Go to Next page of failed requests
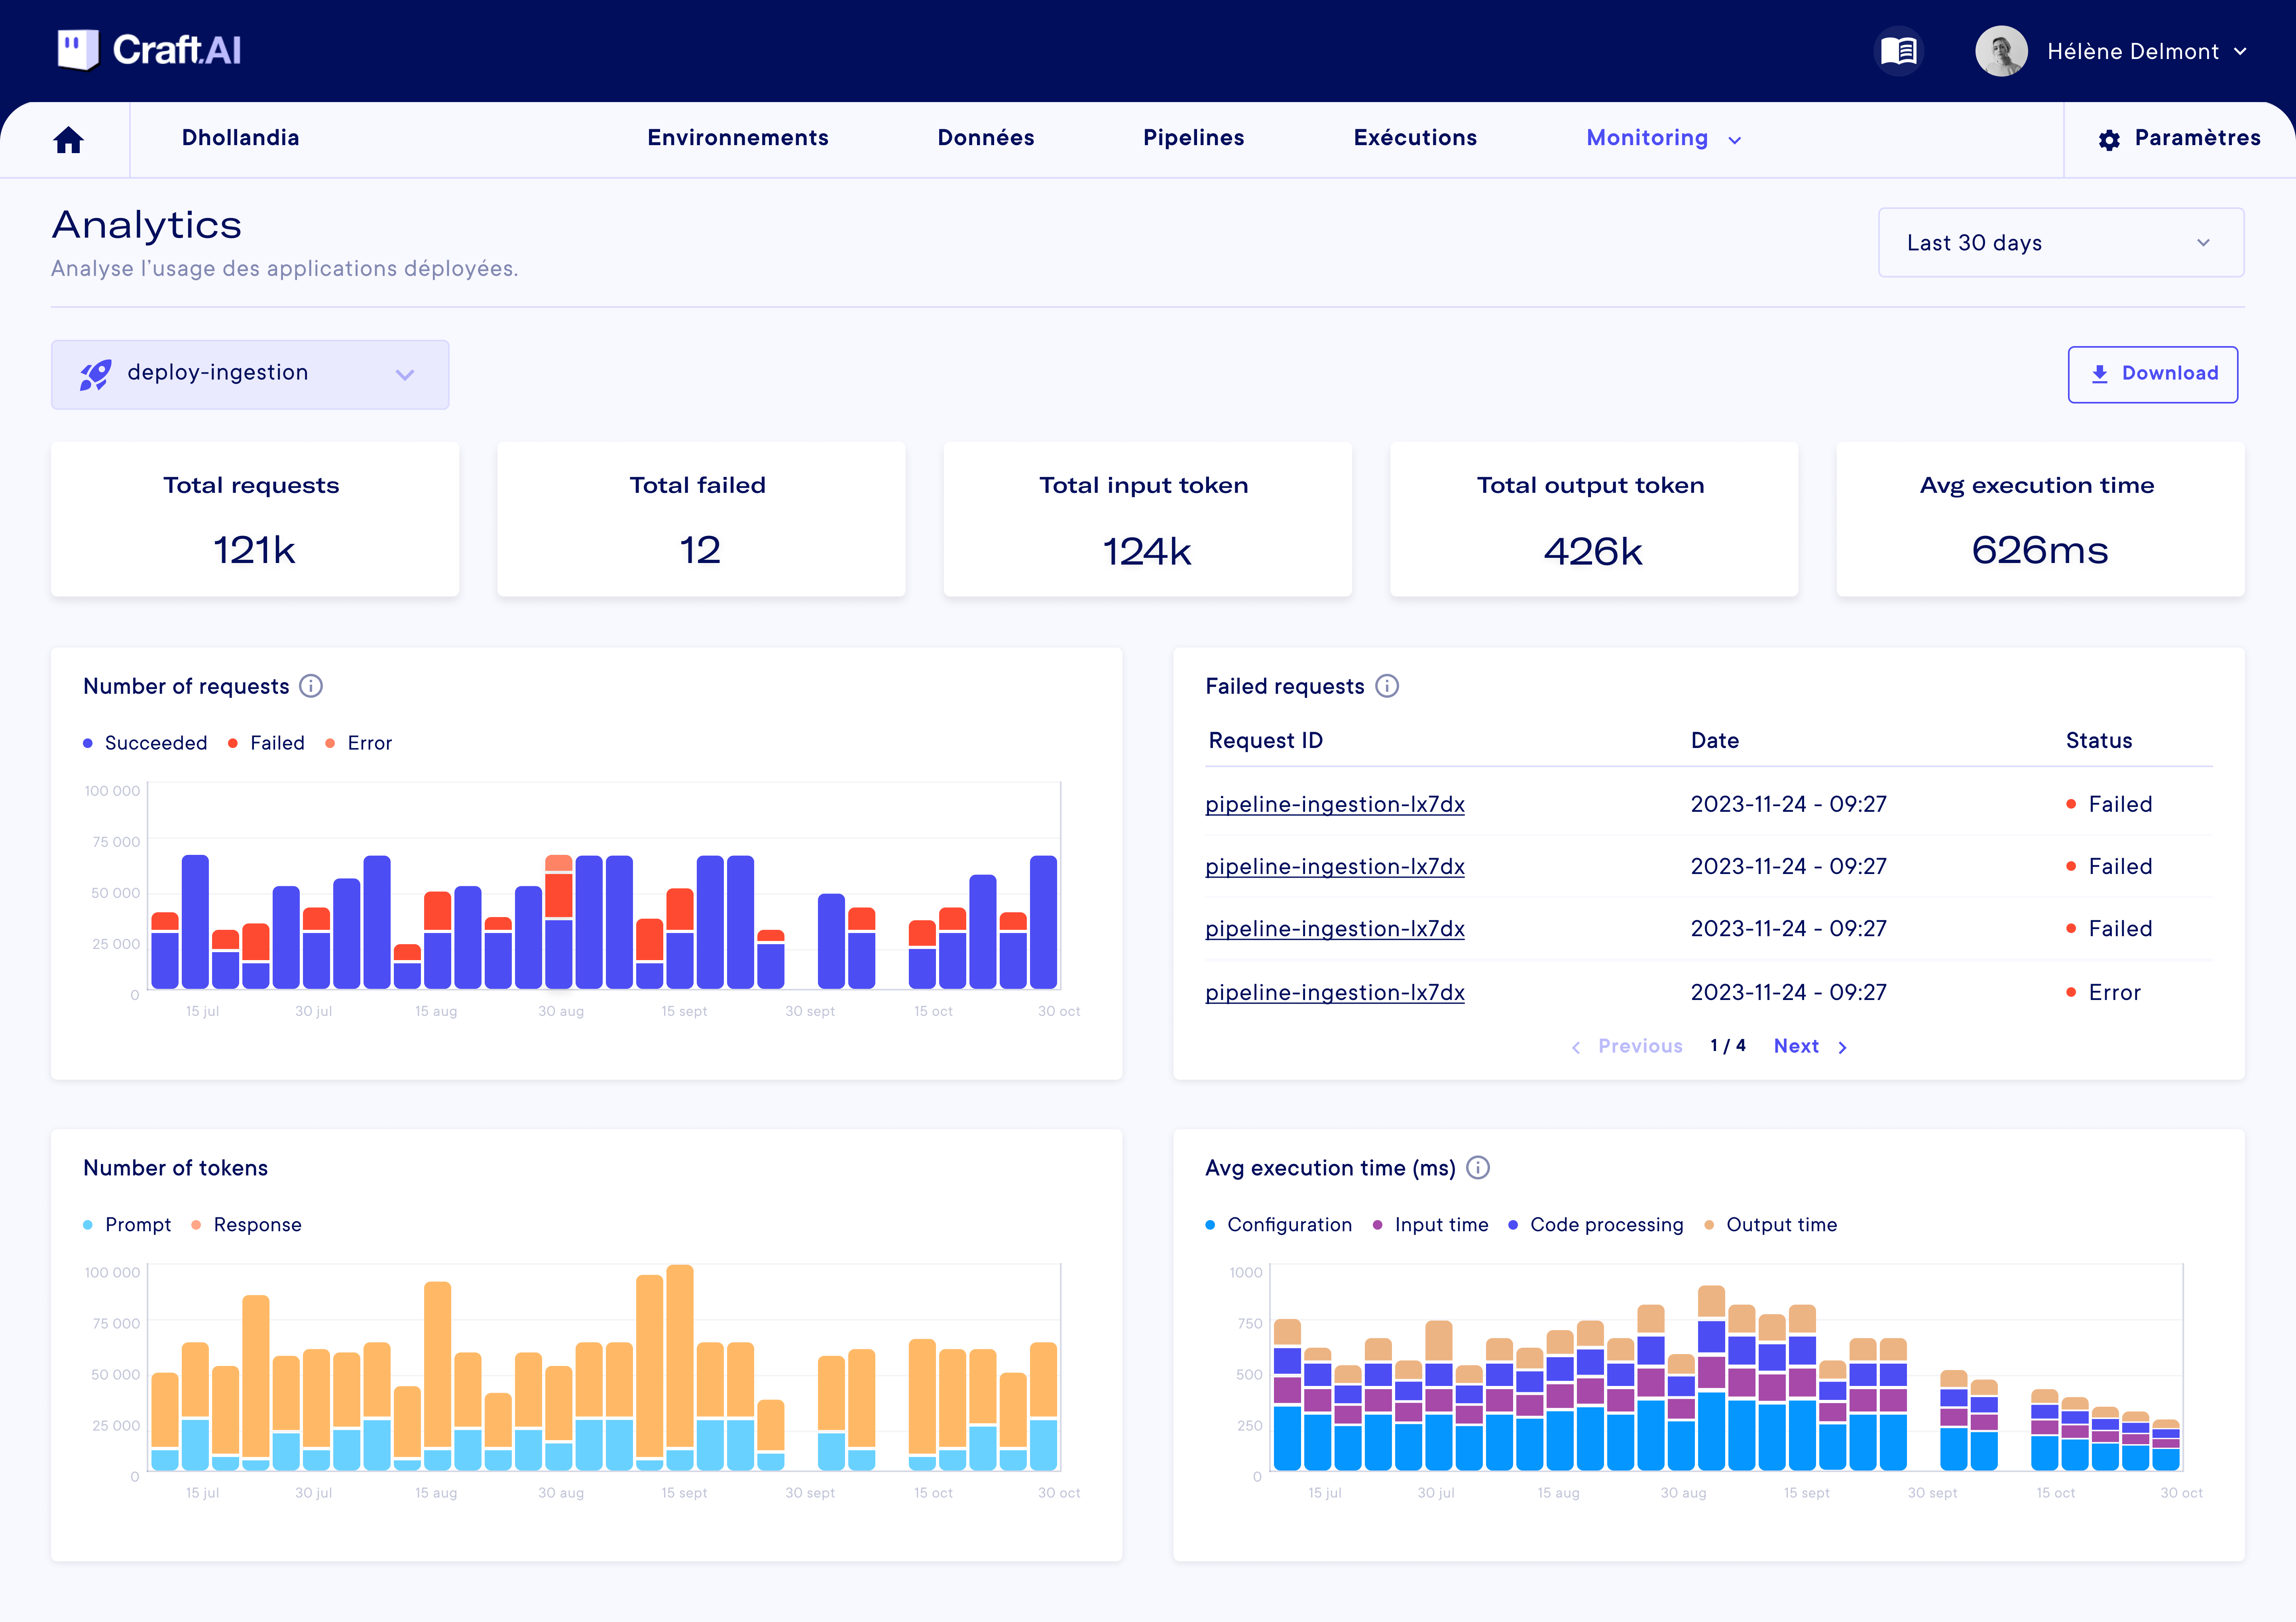Viewport: 2296px width, 1622px height. click(x=1796, y=1046)
